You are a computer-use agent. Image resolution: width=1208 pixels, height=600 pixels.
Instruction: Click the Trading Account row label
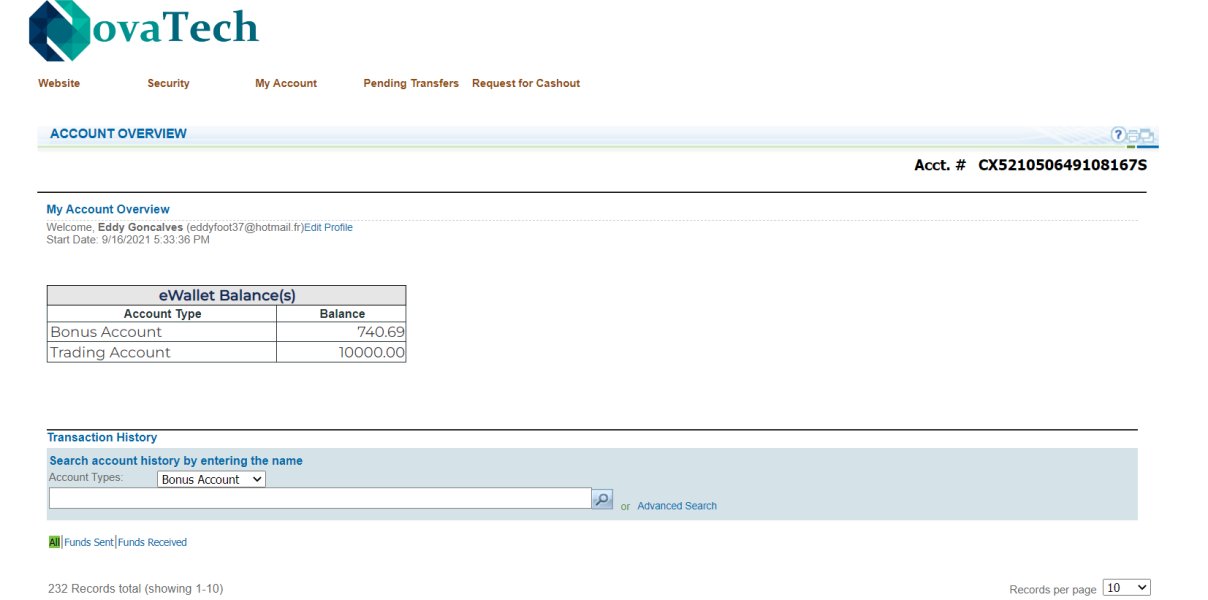tap(110, 352)
